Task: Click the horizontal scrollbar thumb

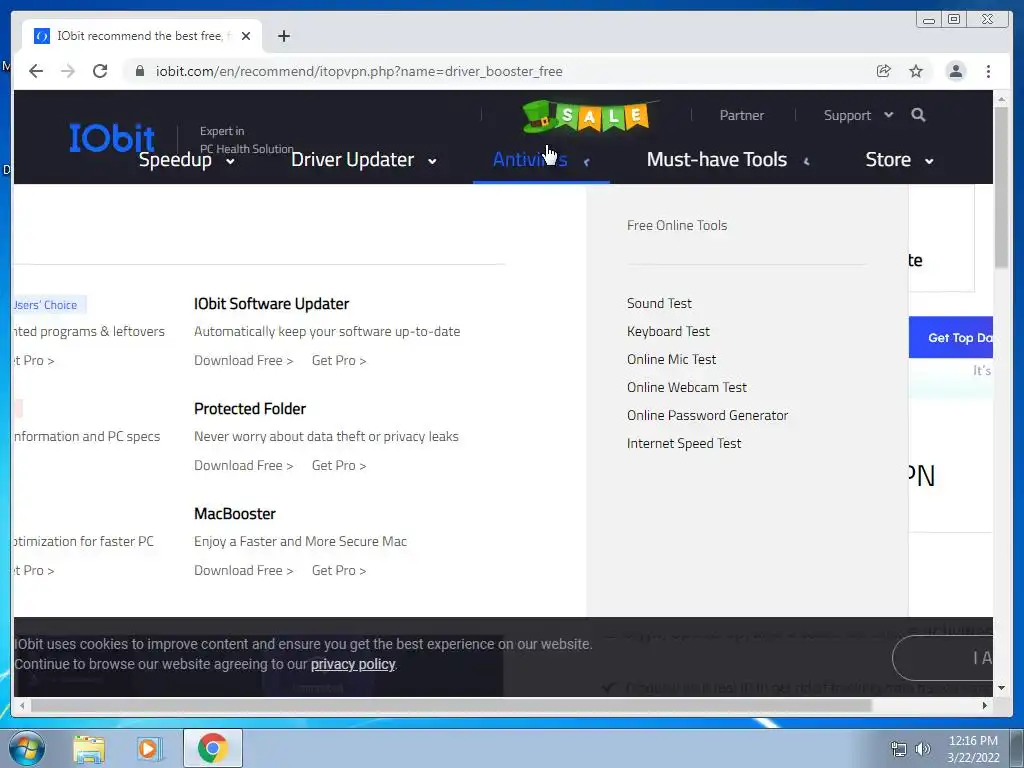Action: pyautogui.click(x=451, y=705)
